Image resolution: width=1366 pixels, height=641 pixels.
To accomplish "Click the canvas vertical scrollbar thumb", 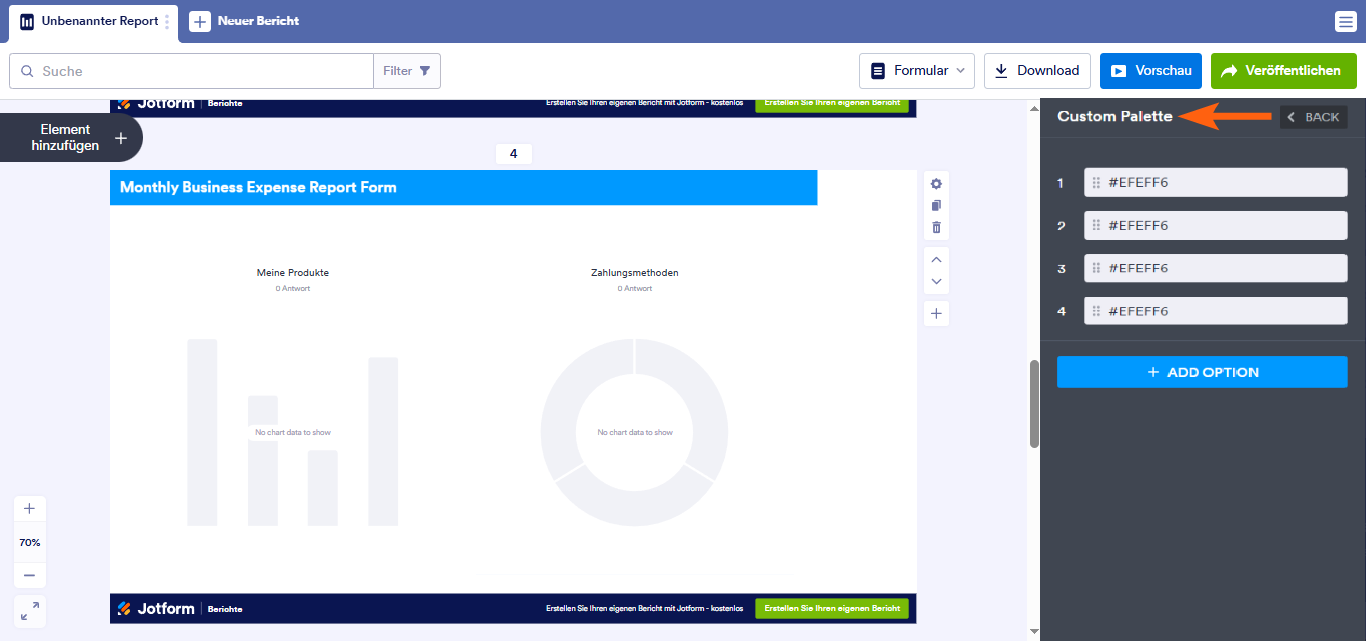I will (1034, 404).
